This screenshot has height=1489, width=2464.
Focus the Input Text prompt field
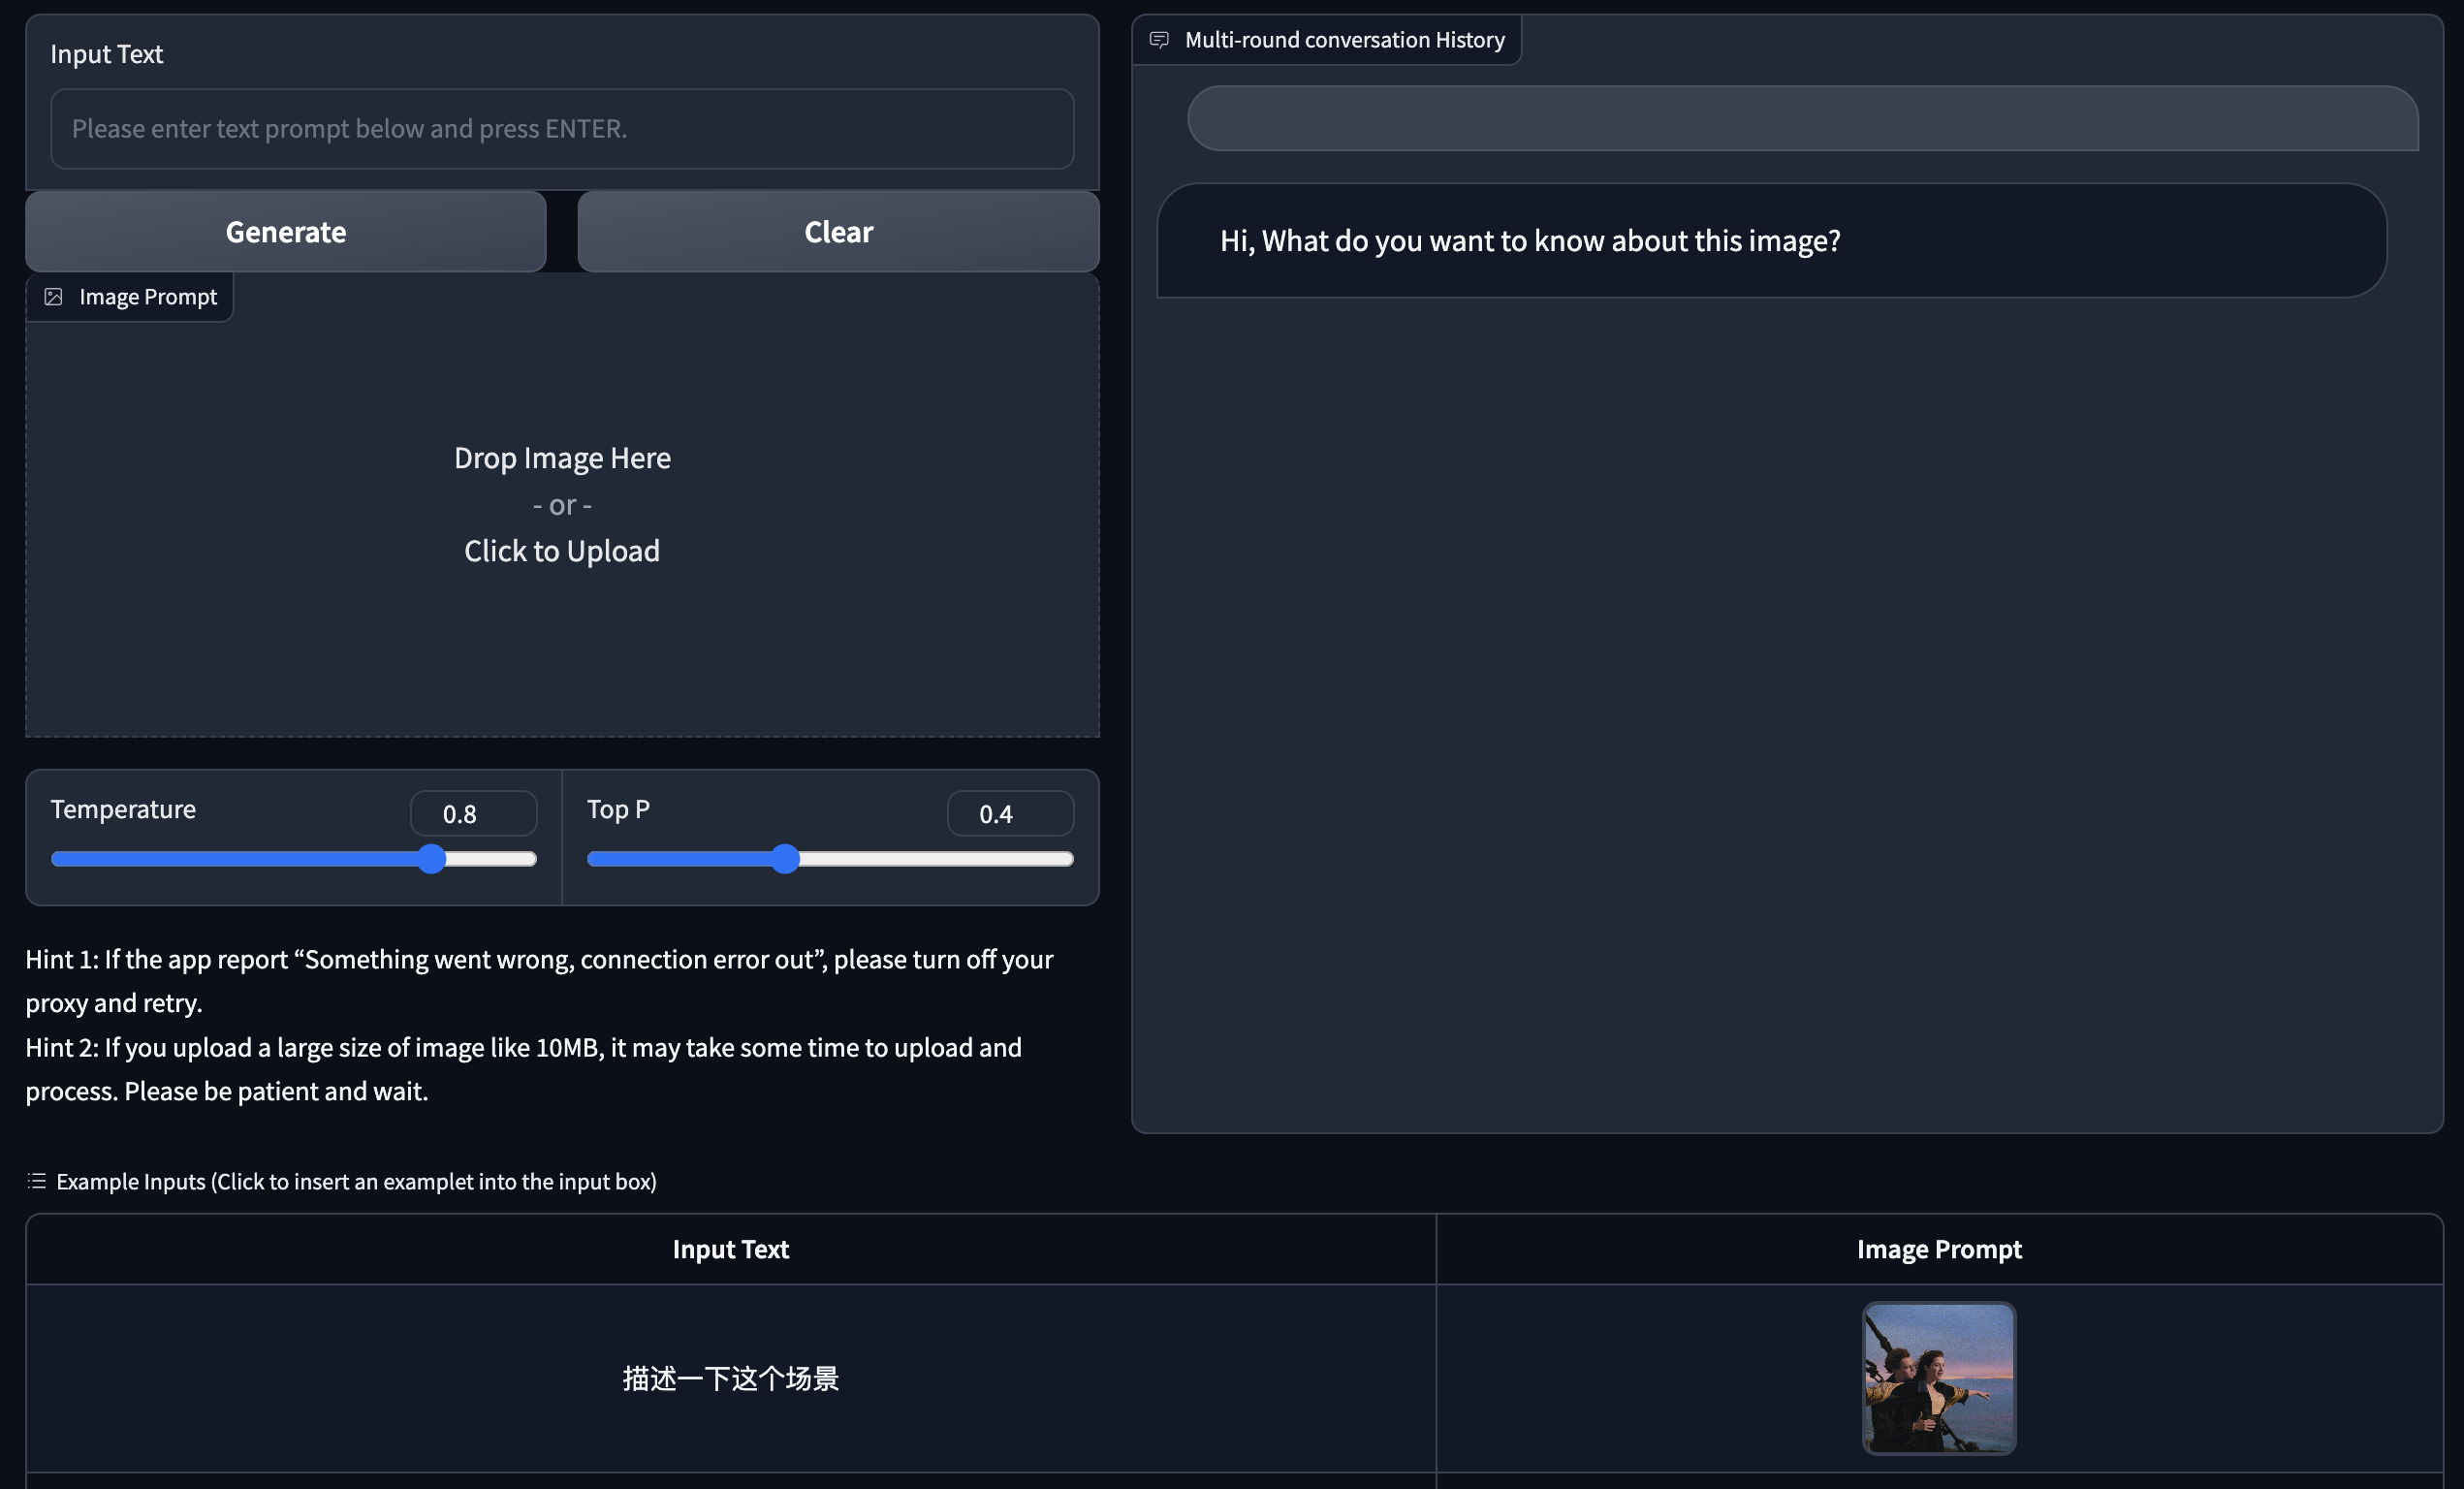pos(562,129)
